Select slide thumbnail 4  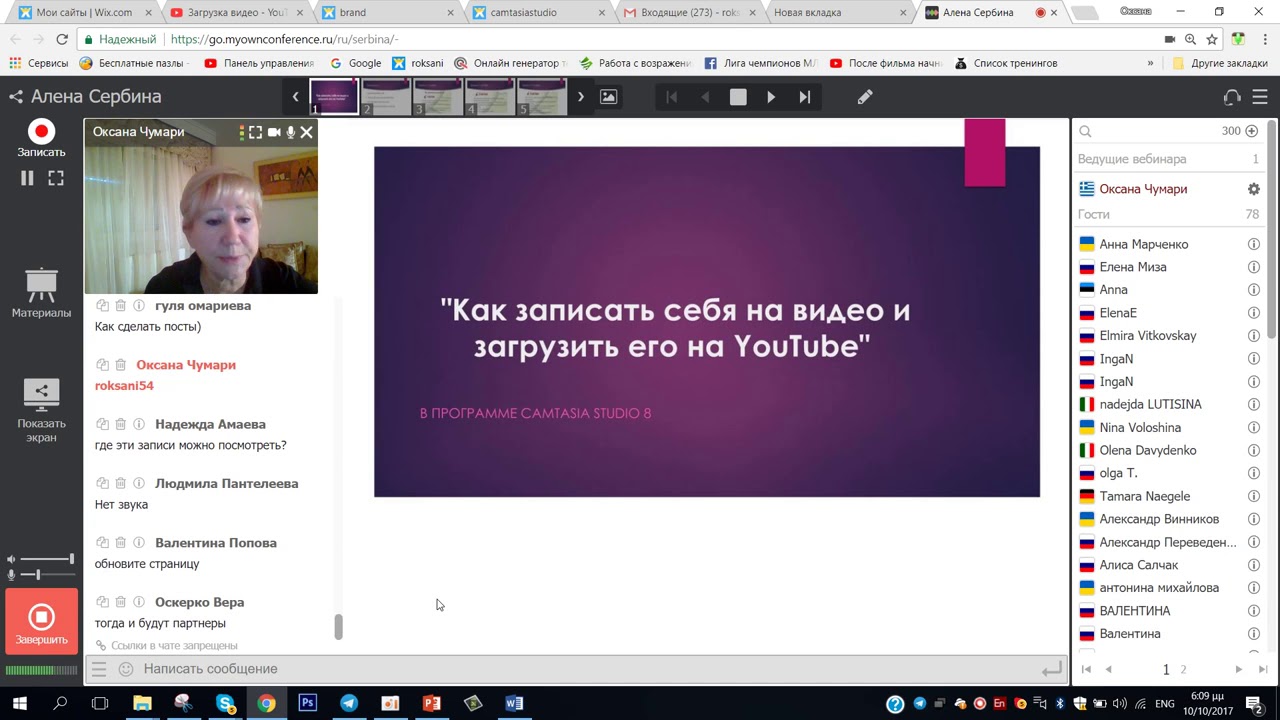point(490,97)
